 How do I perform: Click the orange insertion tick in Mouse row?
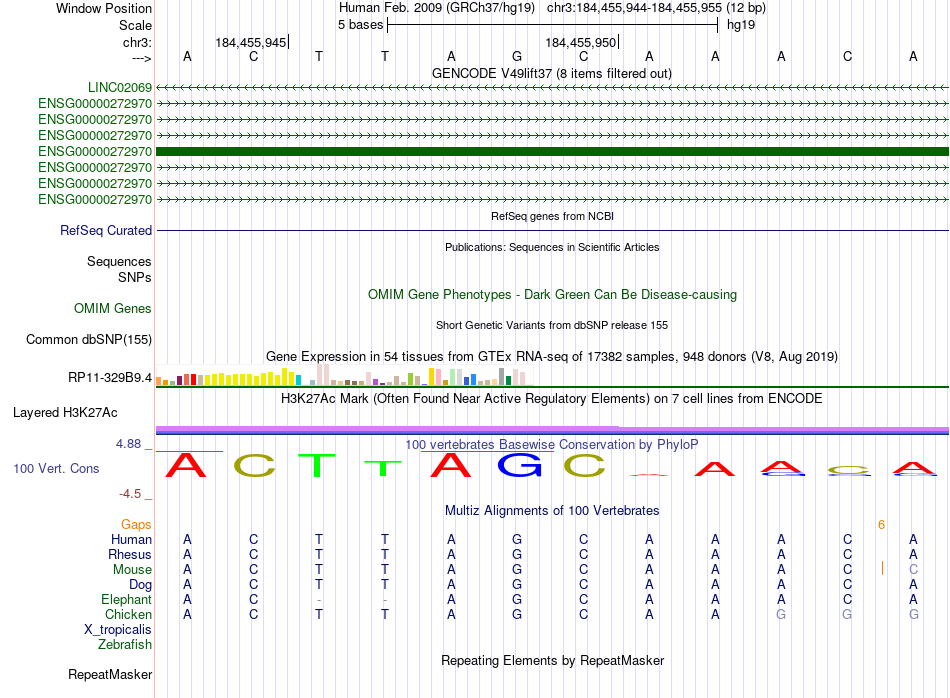tap(882, 568)
